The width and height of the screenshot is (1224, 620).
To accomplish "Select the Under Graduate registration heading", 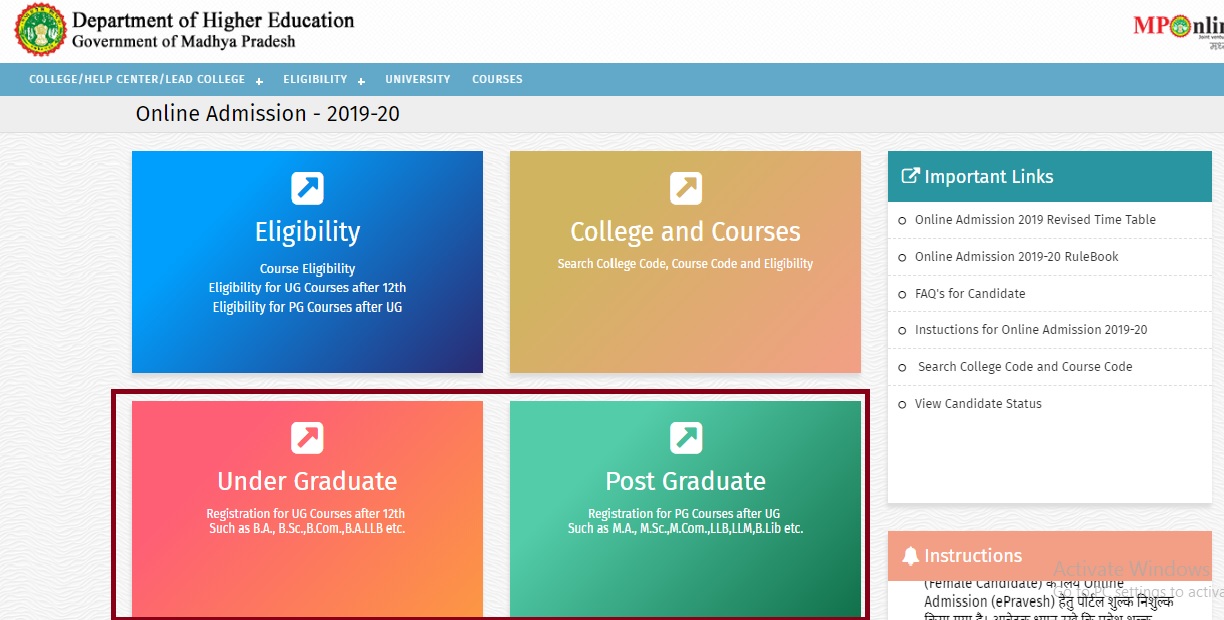I will (307, 481).
